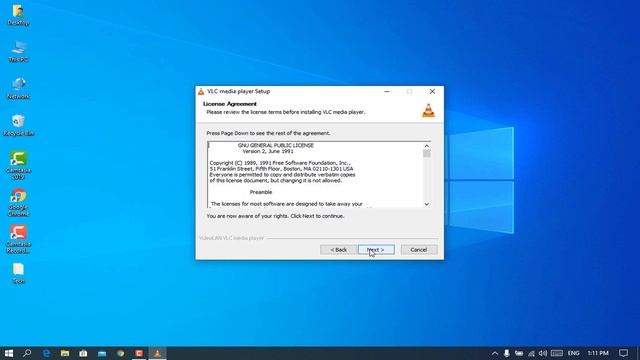This screenshot has height=360, width=640.
Task: Select the Recycle Bin icon
Action: [x=18, y=125]
